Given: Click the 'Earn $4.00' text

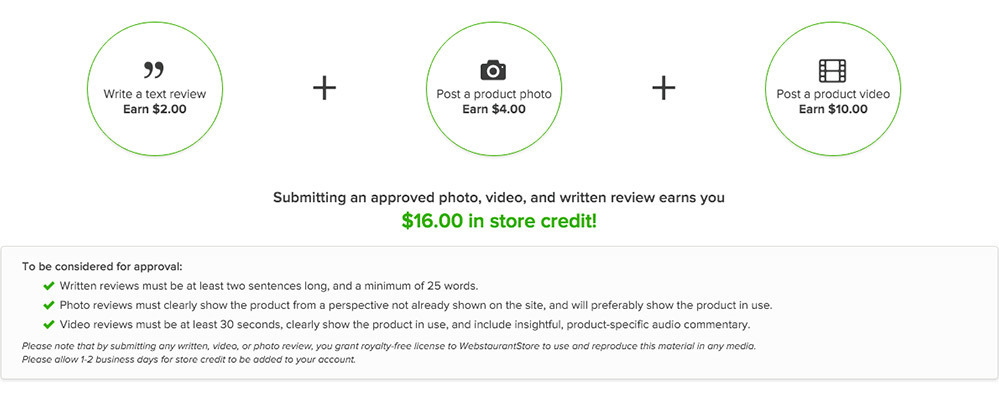Looking at the screenshot, I should [494, 109].
